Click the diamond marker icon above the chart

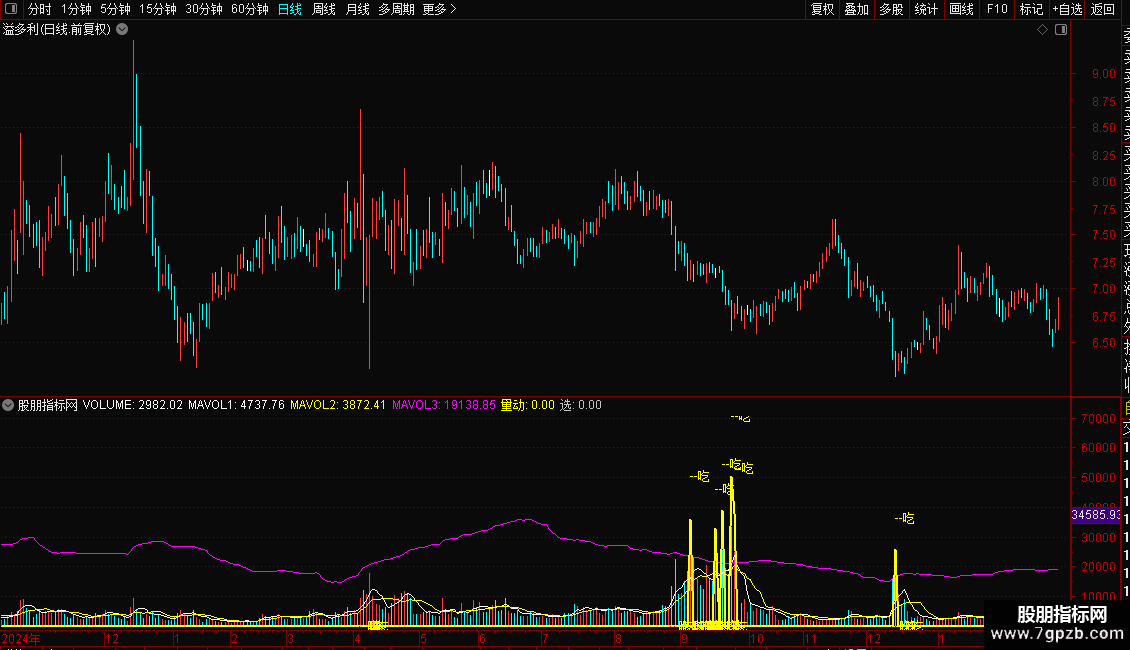[x=1042, y=30]
